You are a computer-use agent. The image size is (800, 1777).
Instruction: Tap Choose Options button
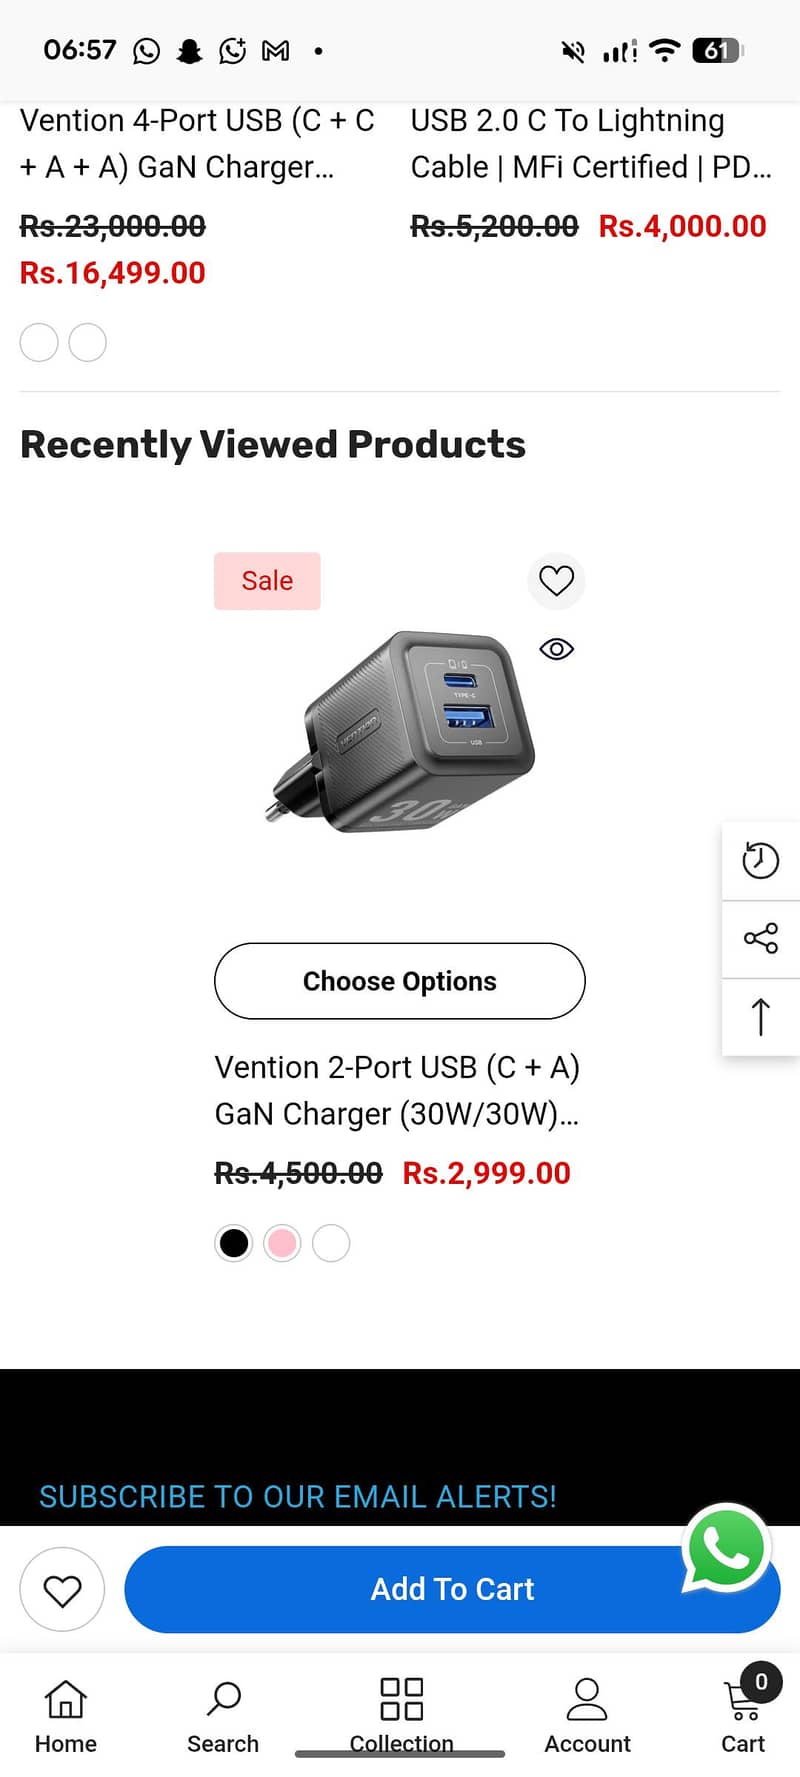pos(400,981)
